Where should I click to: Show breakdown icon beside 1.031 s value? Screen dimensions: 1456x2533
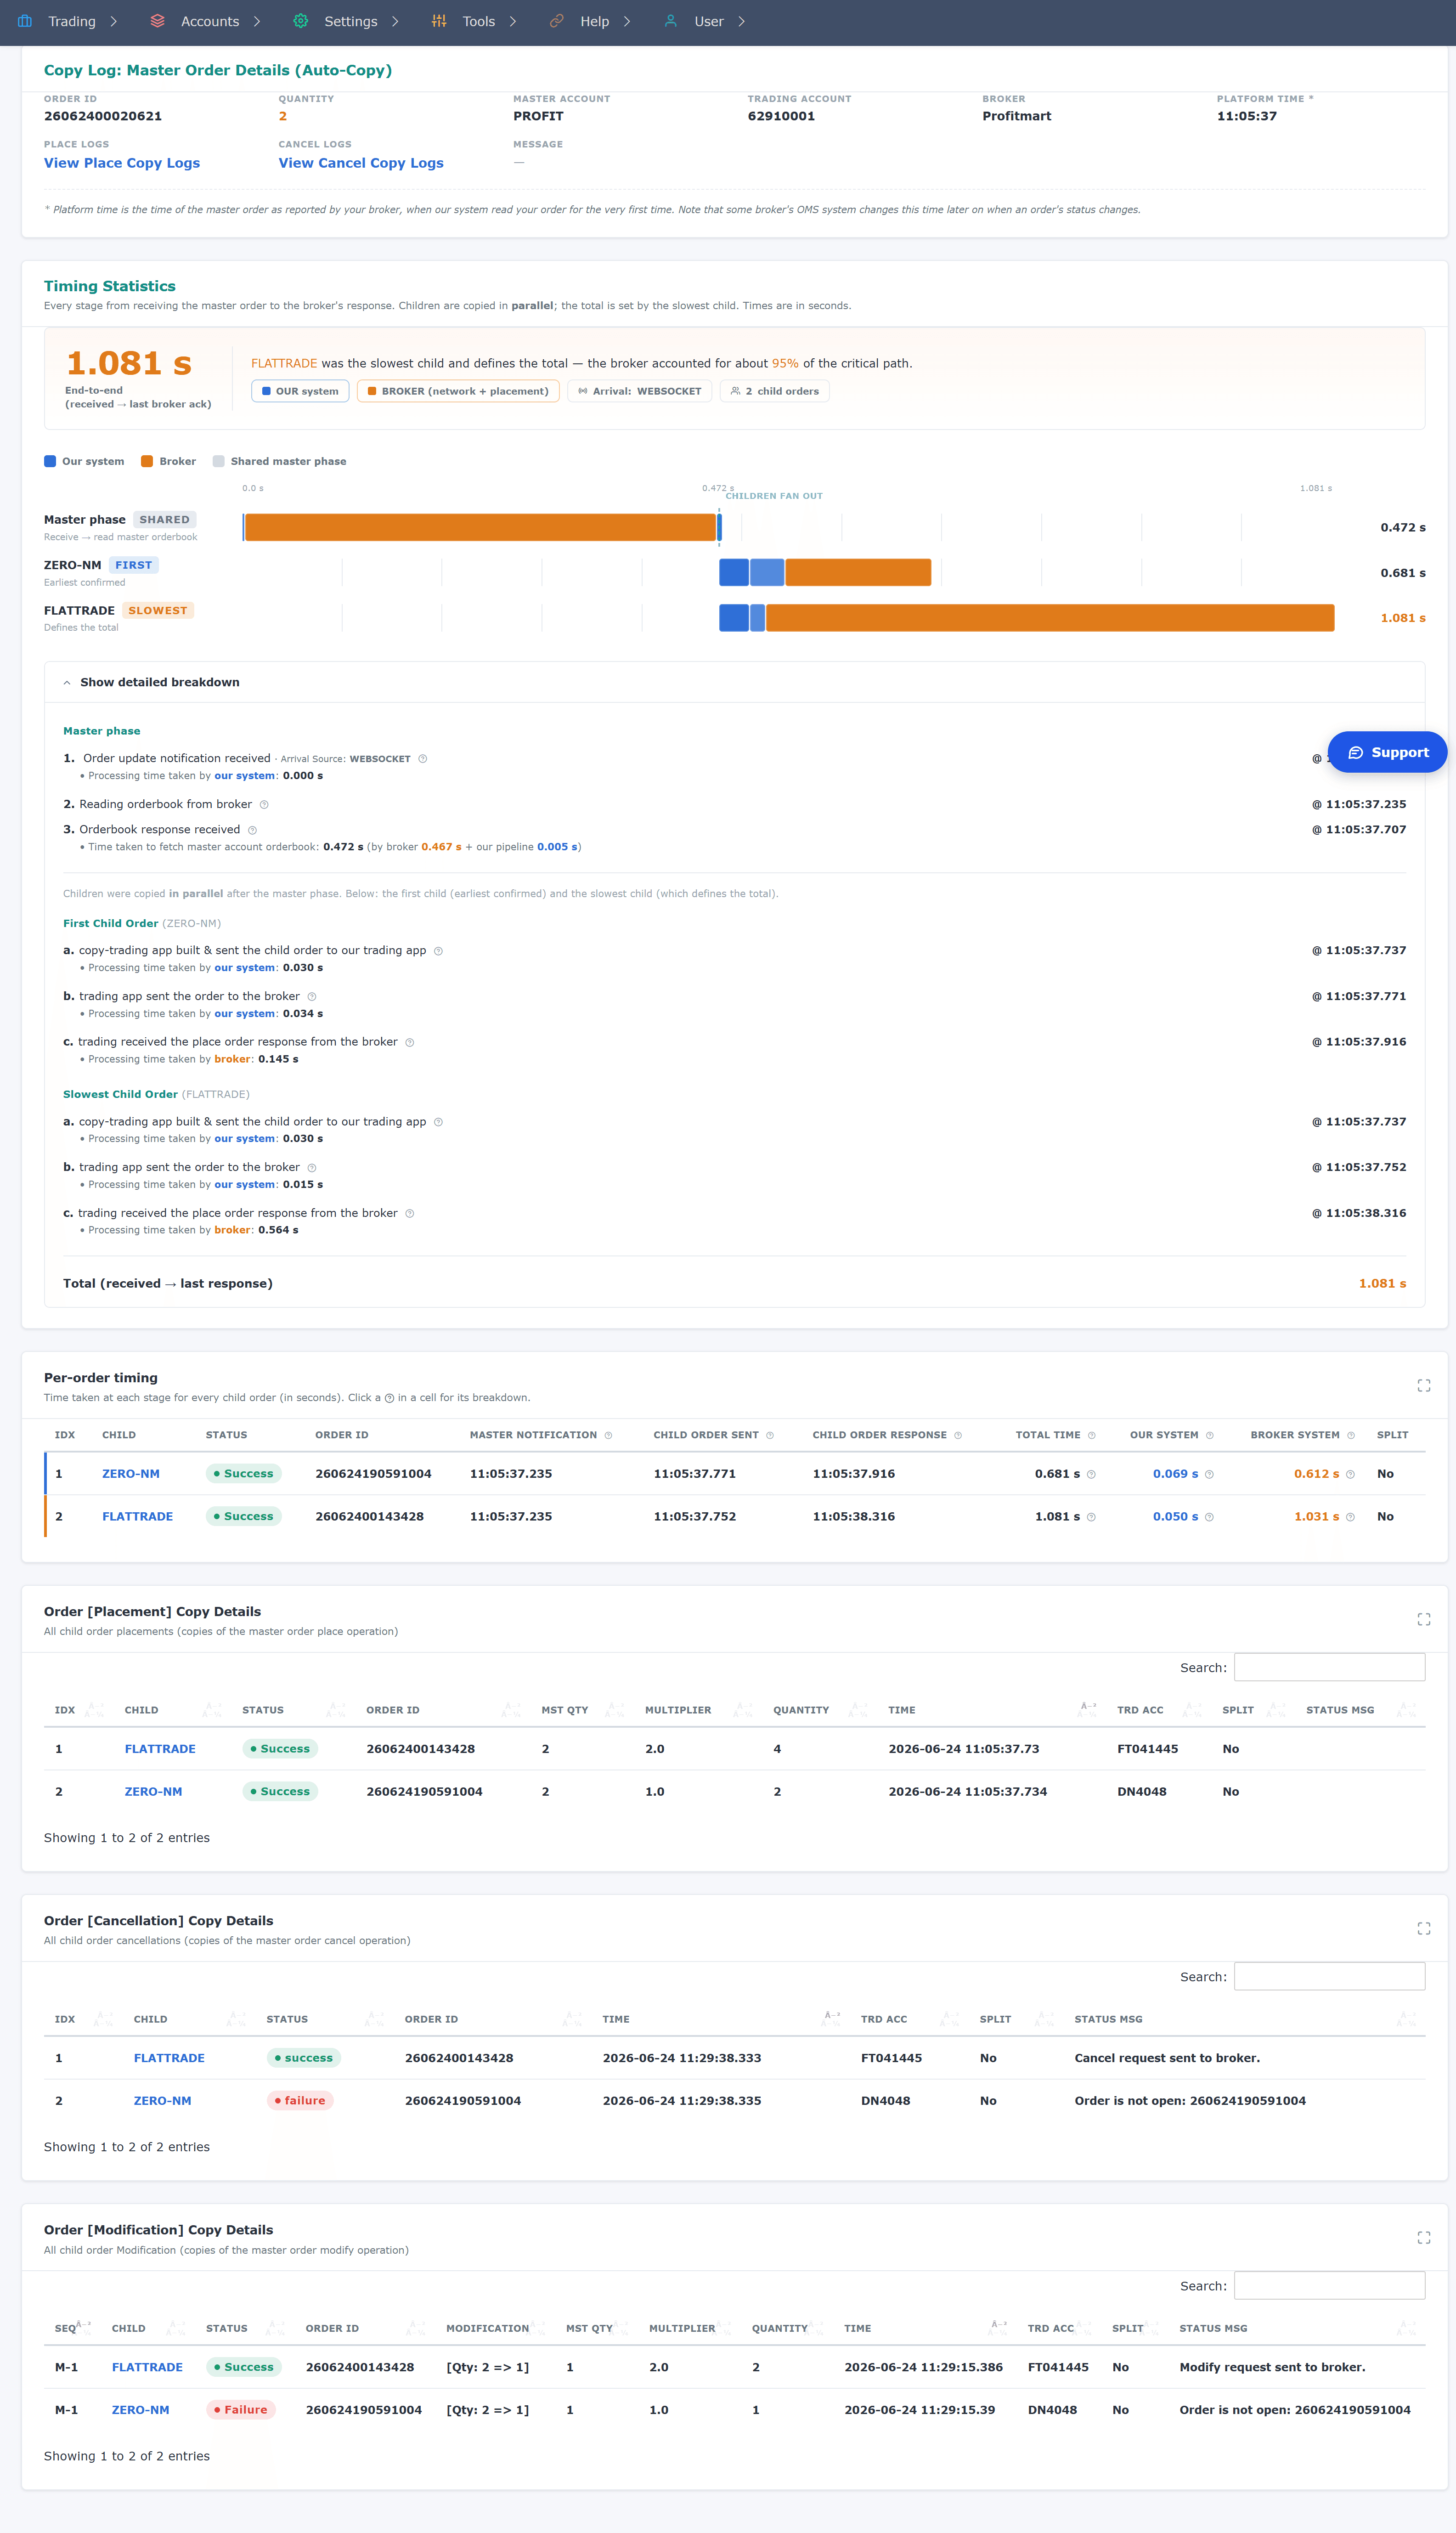(1350, 1517)
